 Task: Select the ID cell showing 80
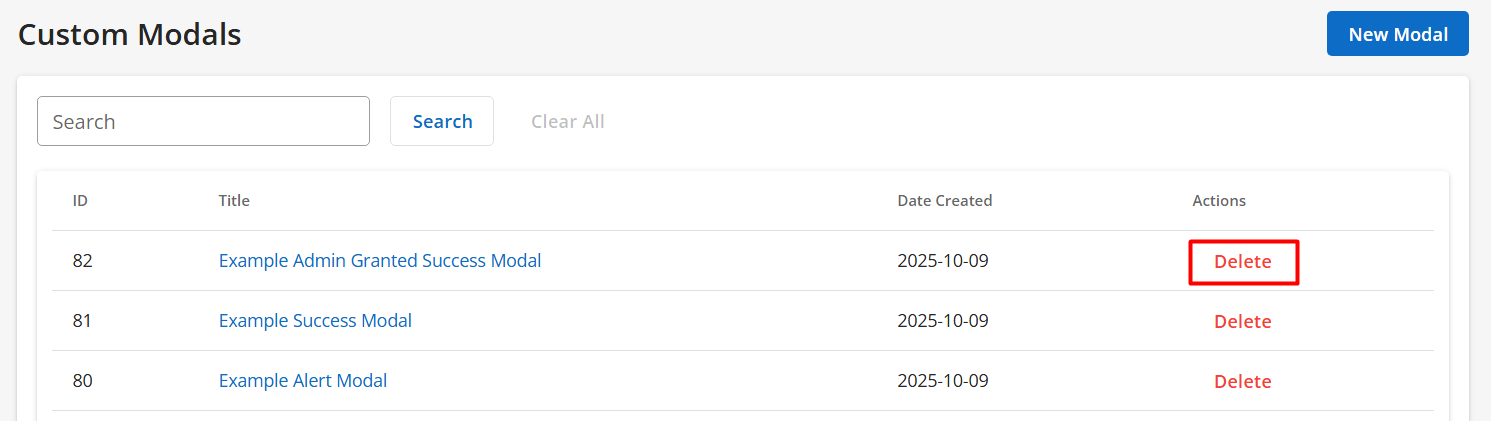pos(82,381)
